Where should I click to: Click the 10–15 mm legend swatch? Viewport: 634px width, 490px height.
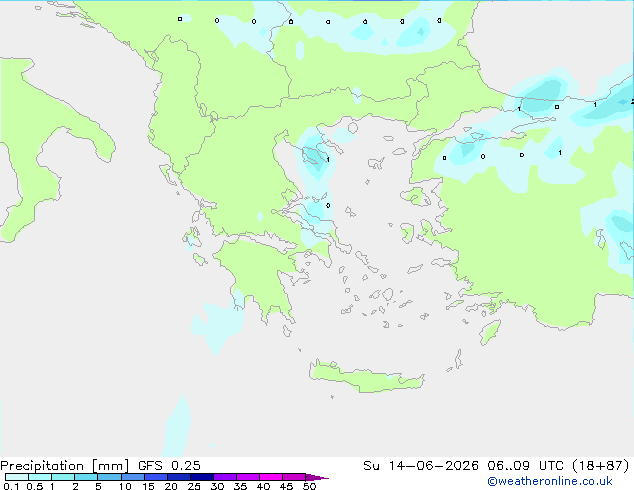coord(132,477)
